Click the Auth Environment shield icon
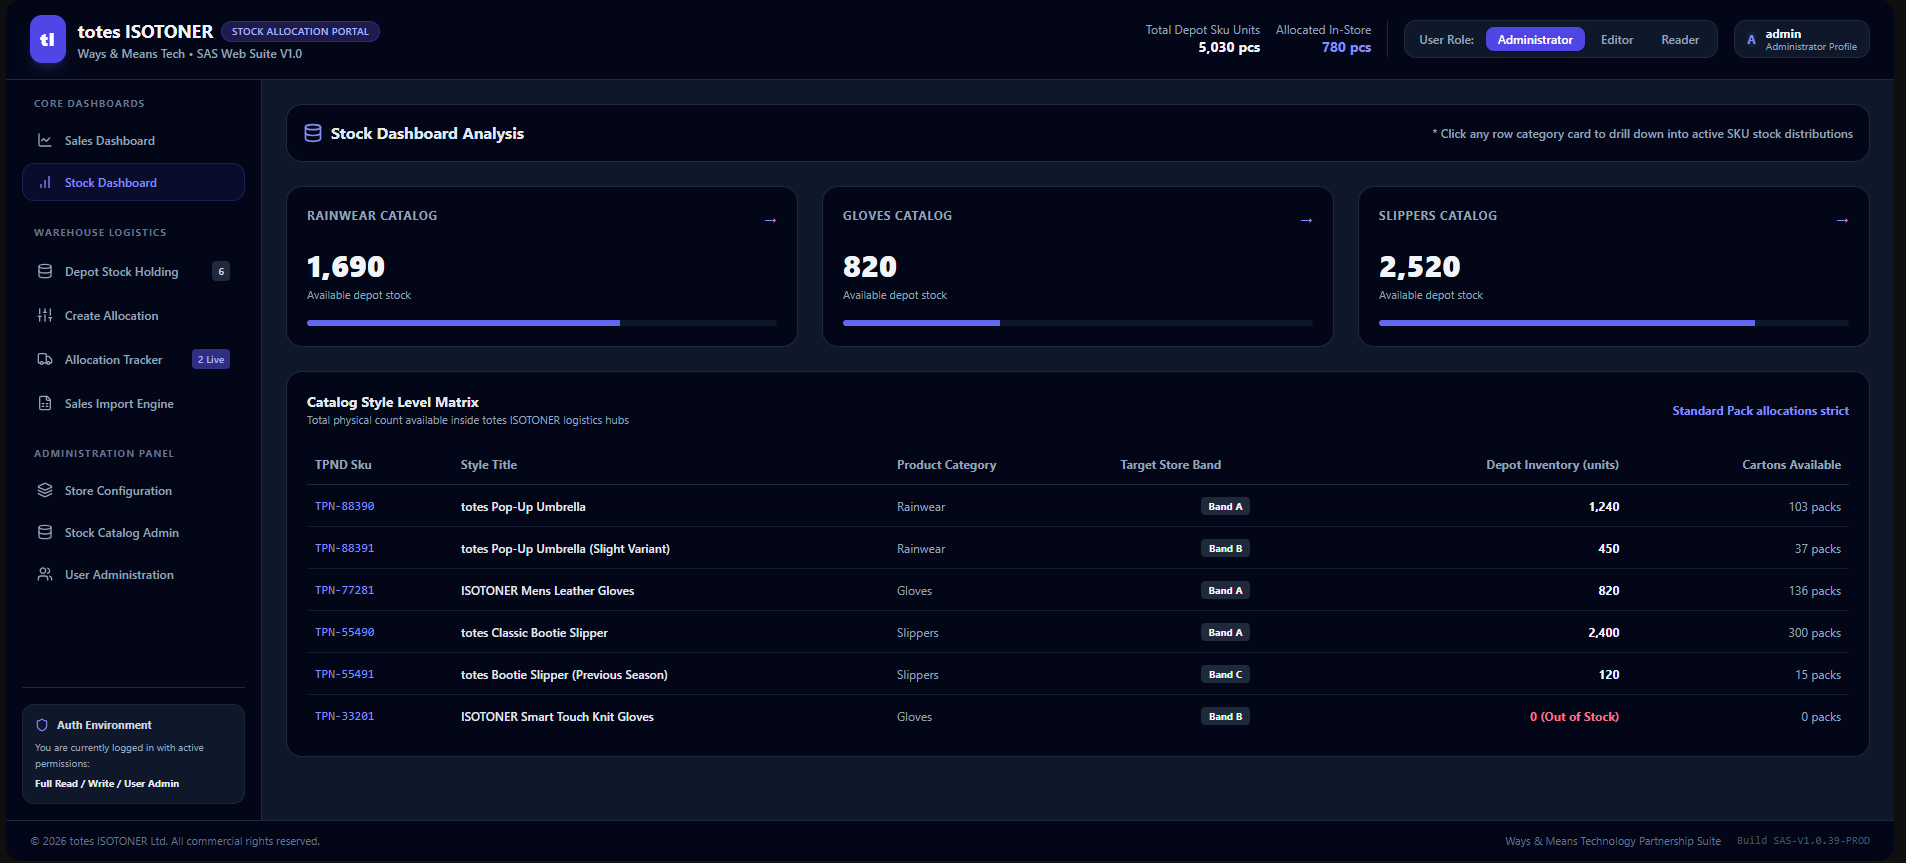This screenshot has width=1906, height=864. coord(42,726)
